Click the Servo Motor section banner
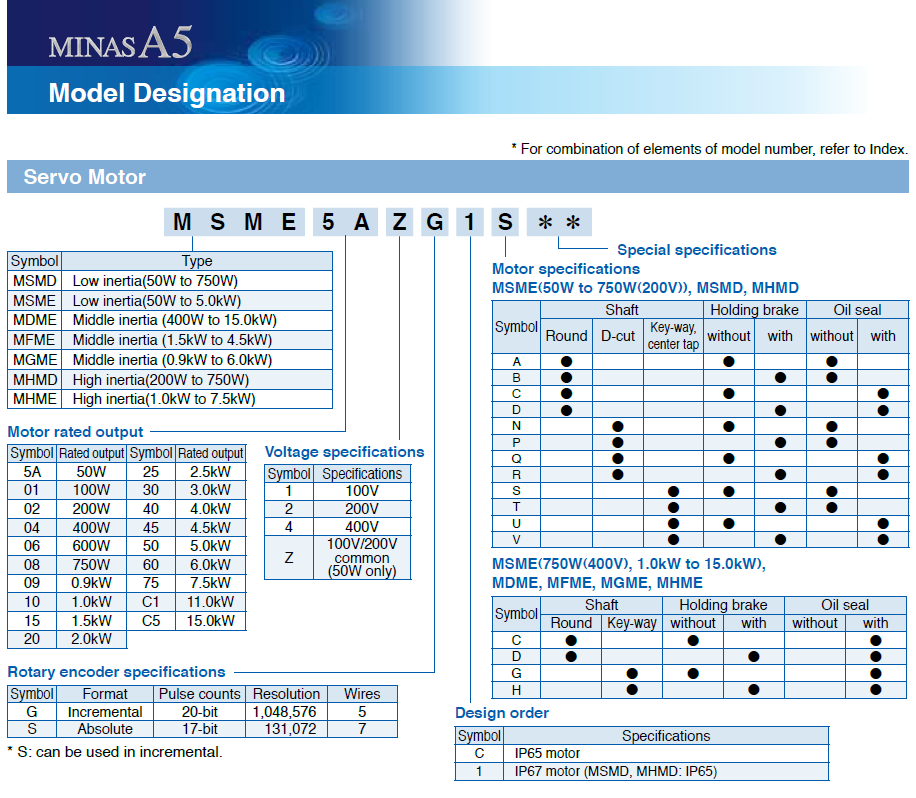This screenshot has height=798, width=916. pos(458,176)
